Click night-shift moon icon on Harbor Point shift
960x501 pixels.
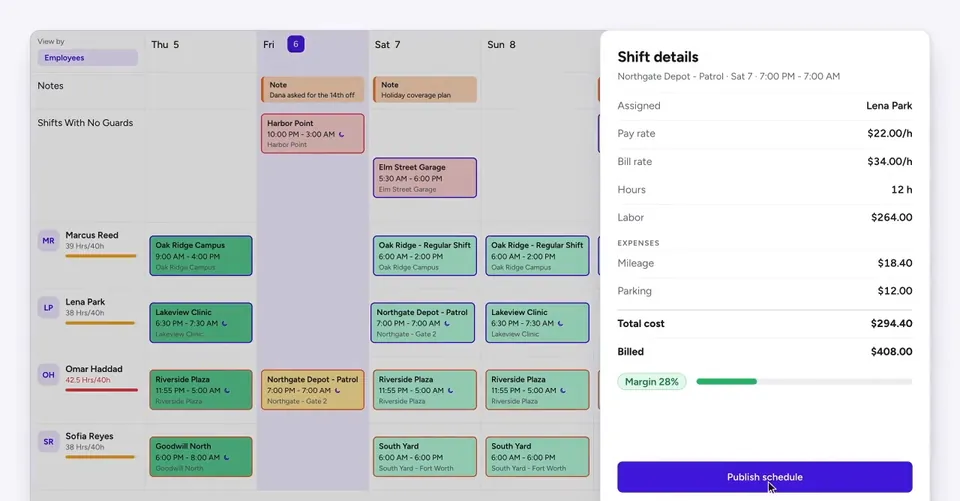click(342, 134)
